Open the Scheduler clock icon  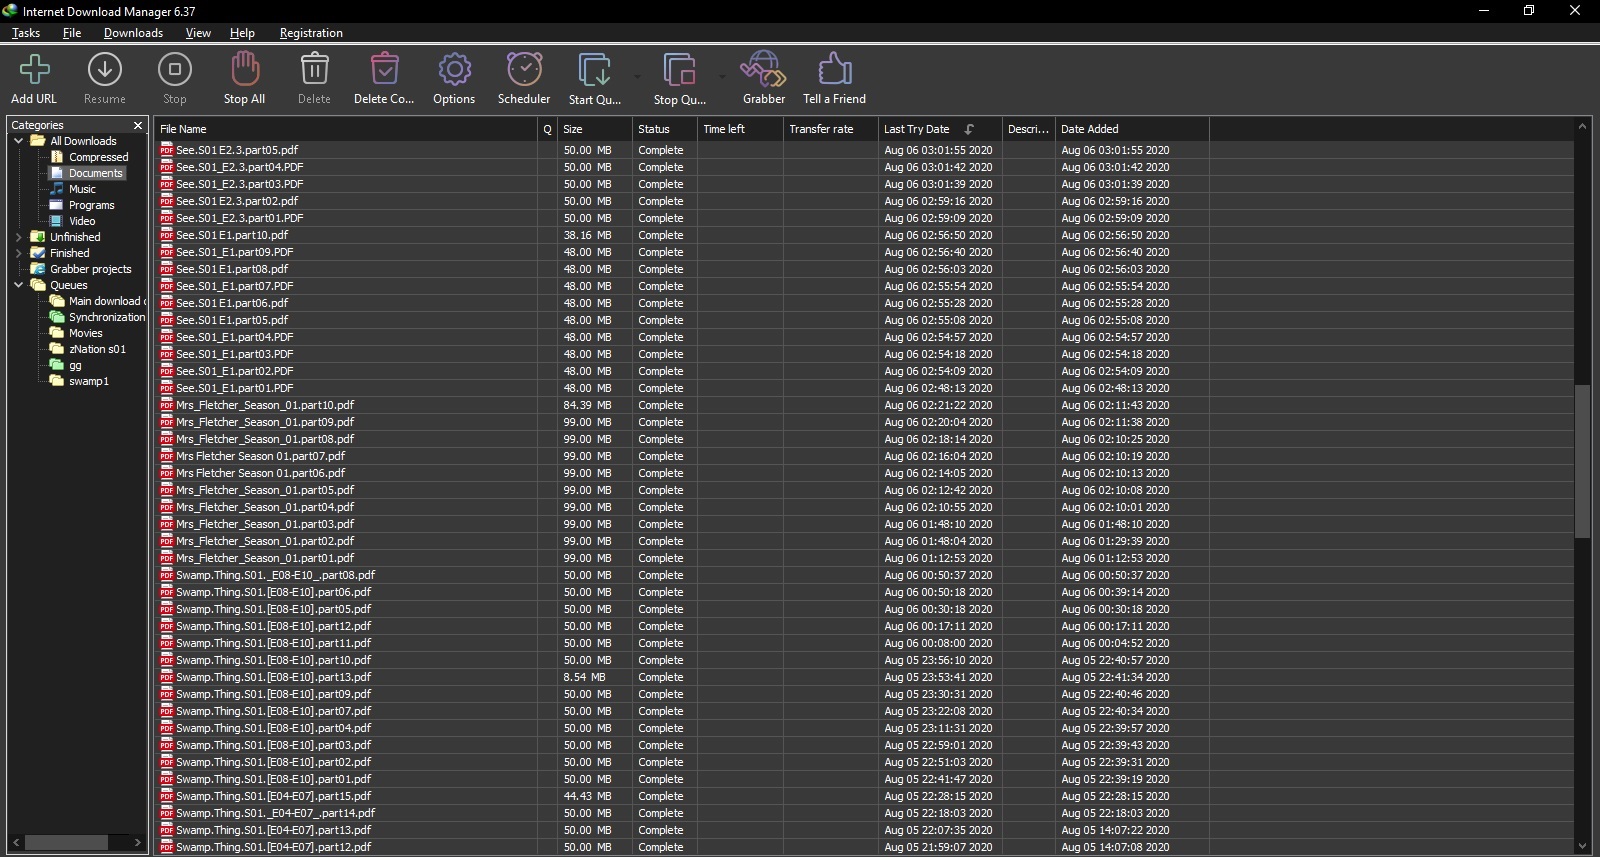tap(524, 70)
